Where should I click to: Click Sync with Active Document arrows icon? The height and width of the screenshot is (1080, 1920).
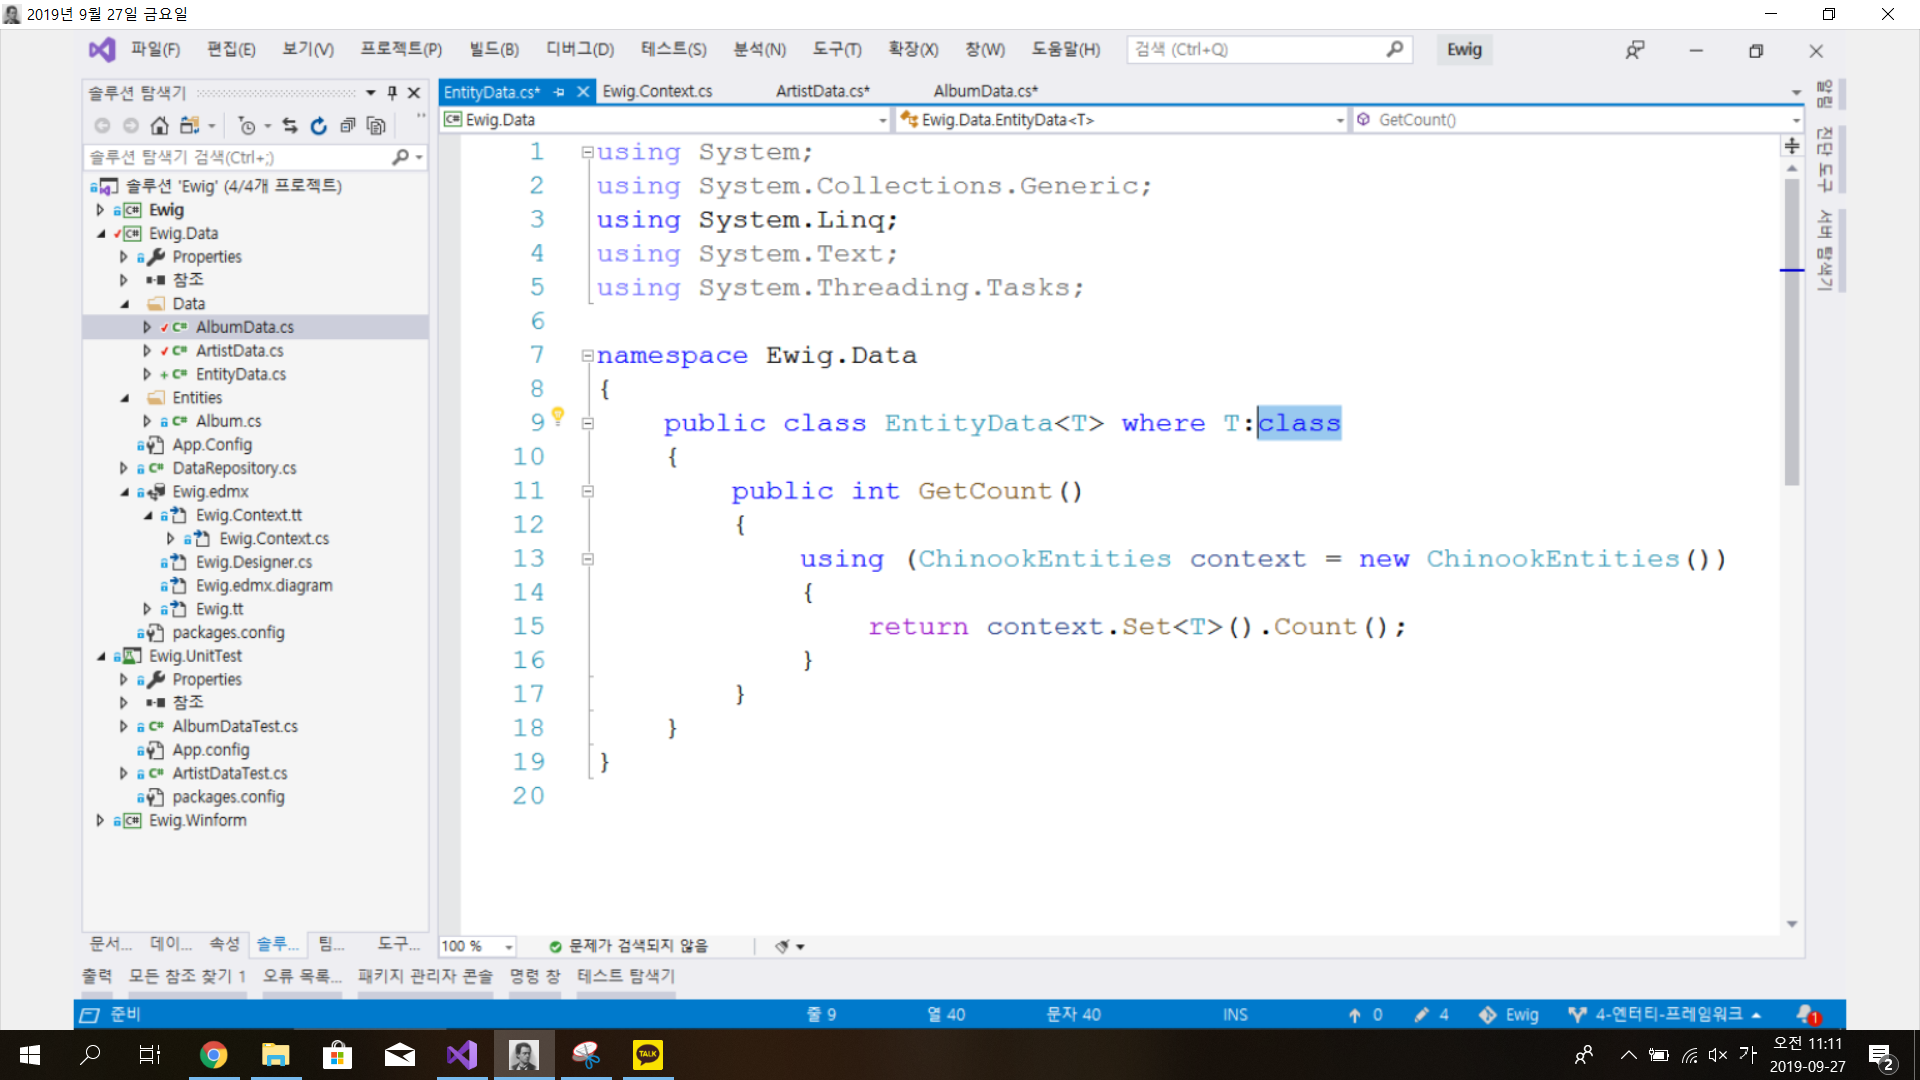(290, 125)
